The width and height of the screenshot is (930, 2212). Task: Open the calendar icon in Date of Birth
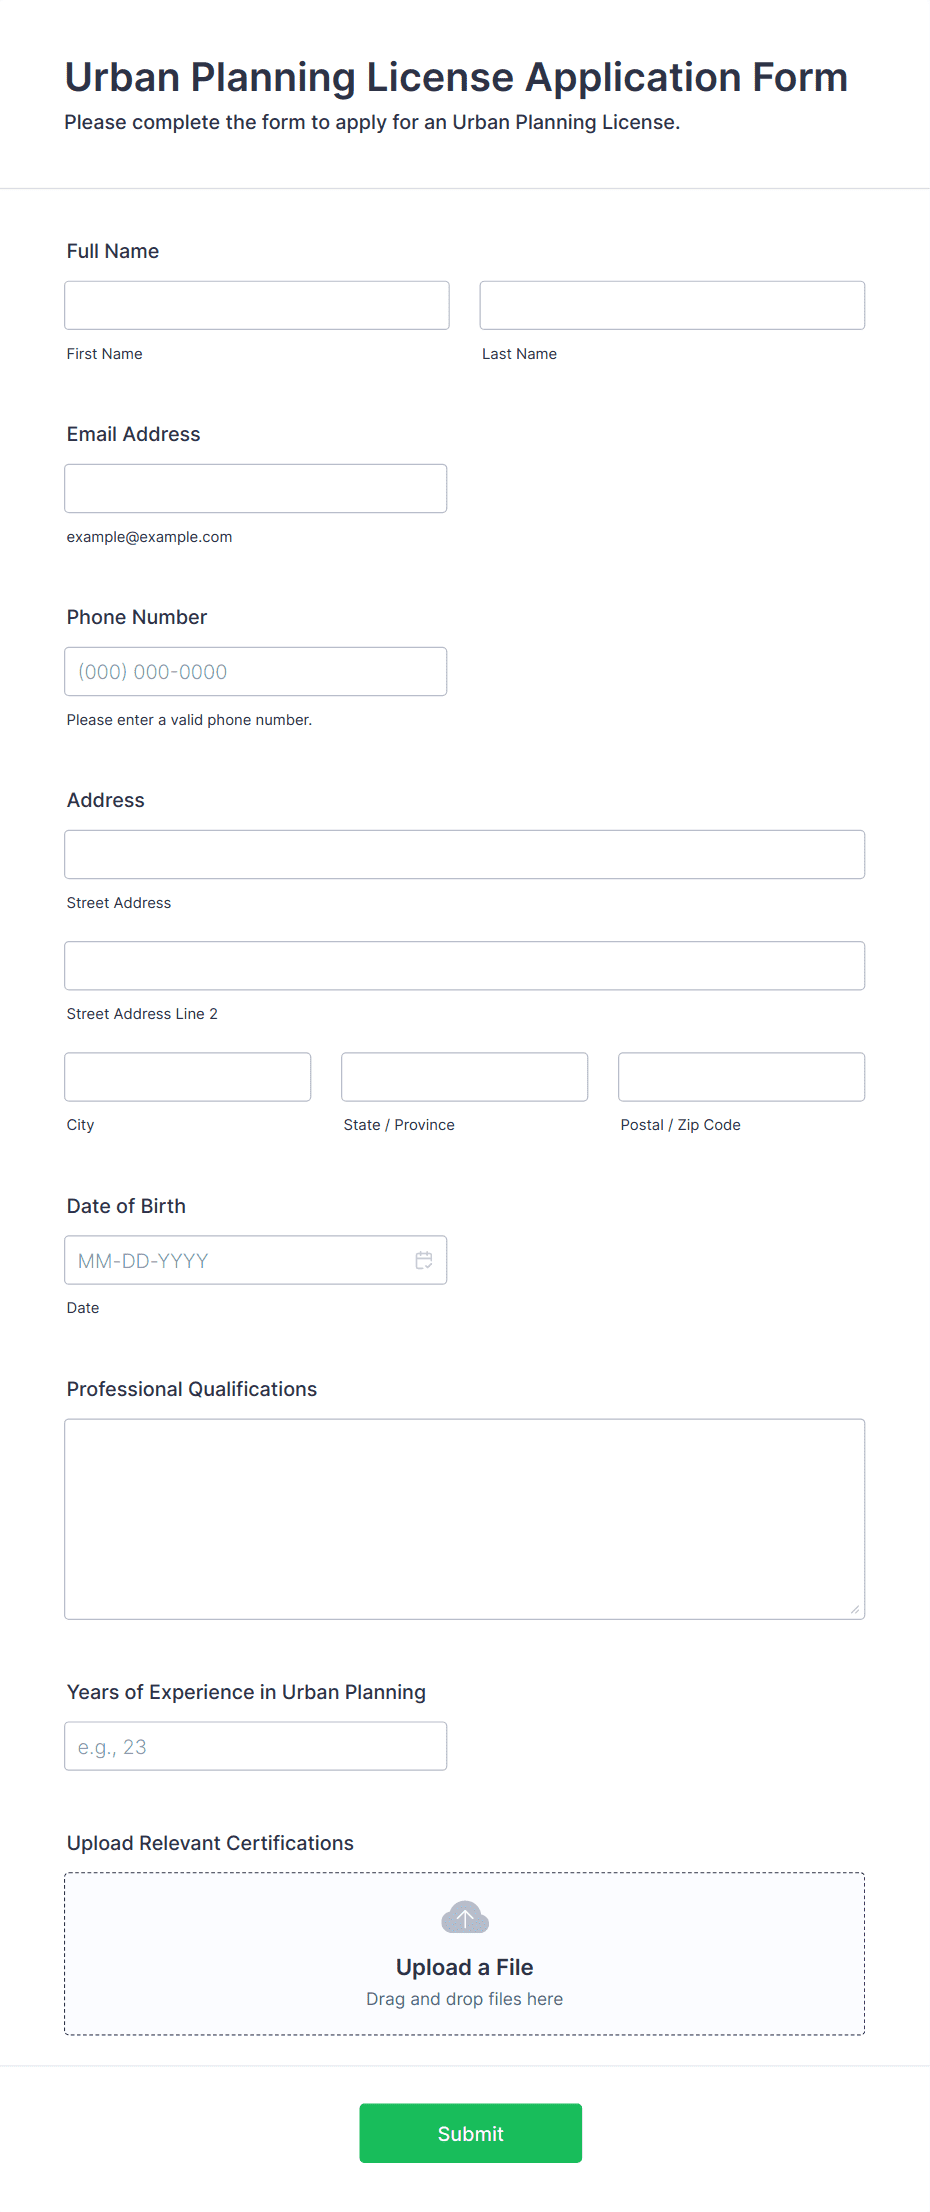pos(424,1260)
